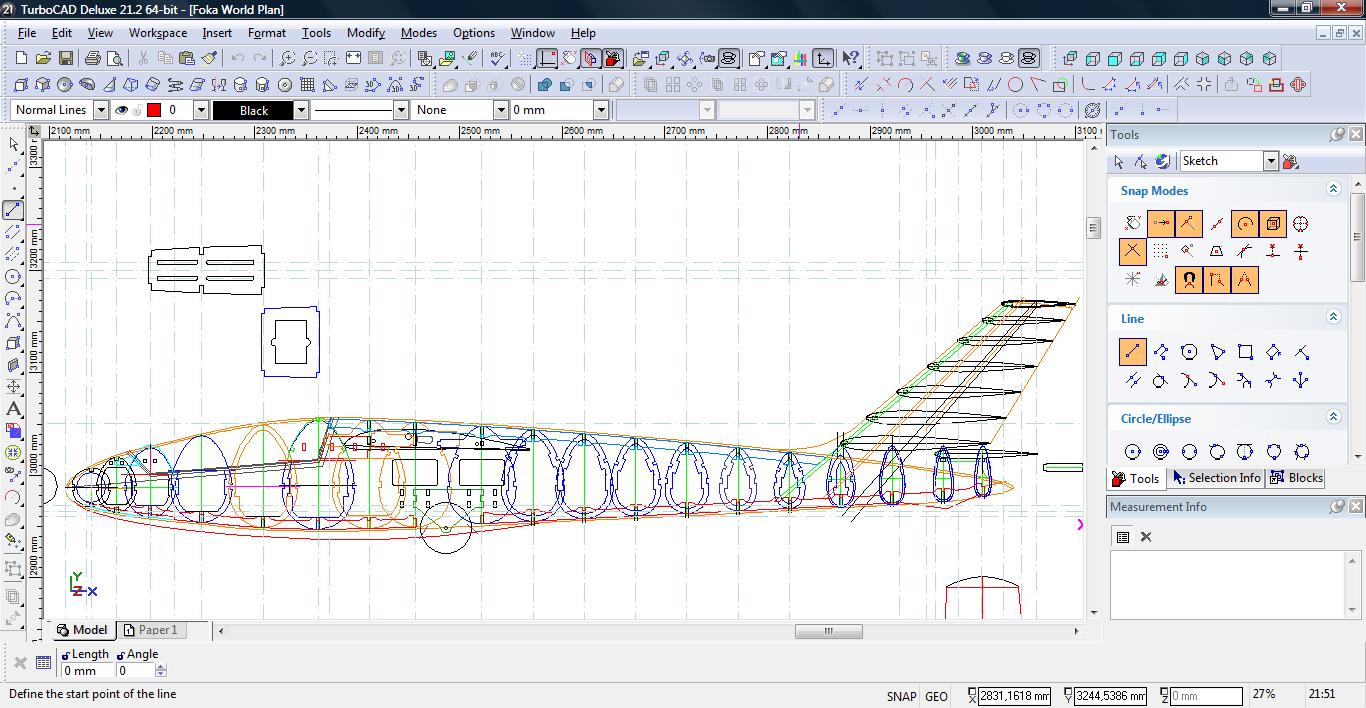Click the Save file icon

65,59
